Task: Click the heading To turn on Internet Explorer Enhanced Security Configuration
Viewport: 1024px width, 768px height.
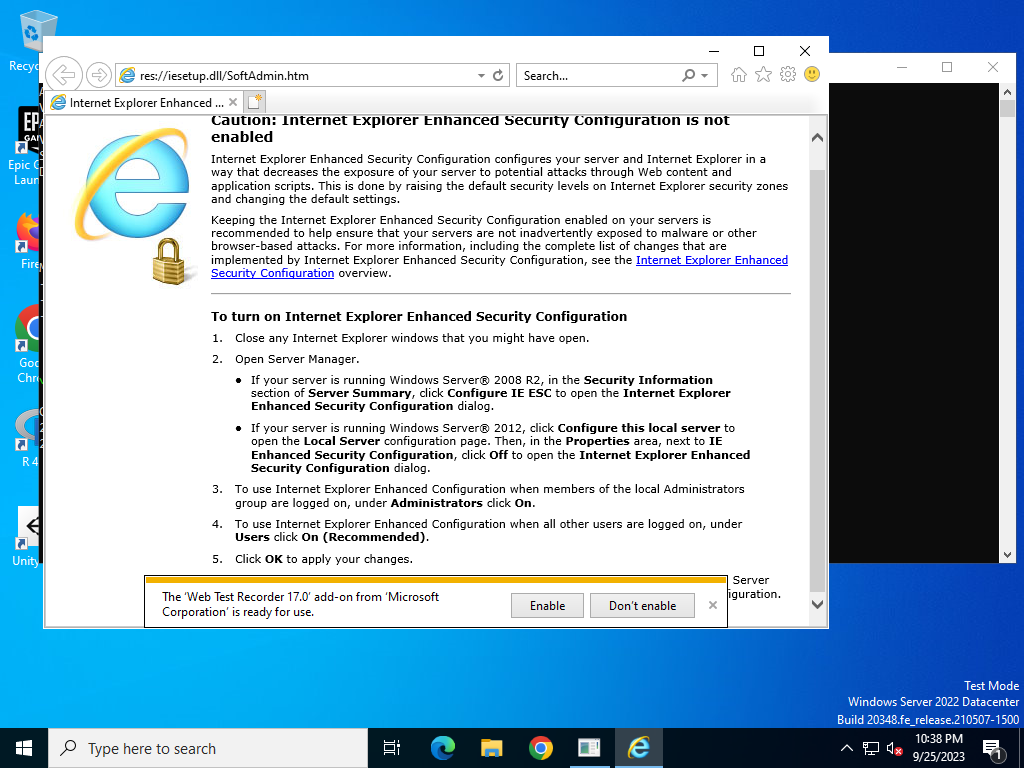Action: pyautogui.click(x=419, y=316)
